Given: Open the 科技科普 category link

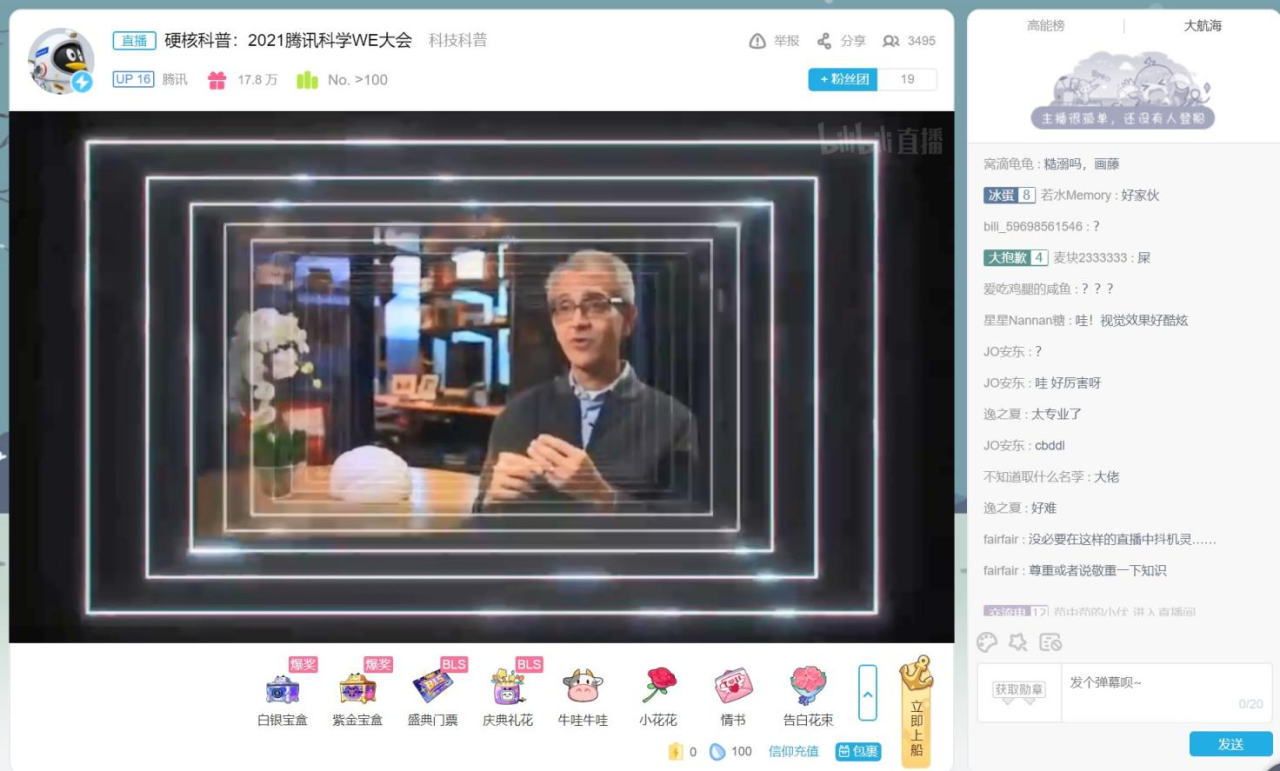Looking at the screenshot, I should pyautogui.click(x=458, y=40).
